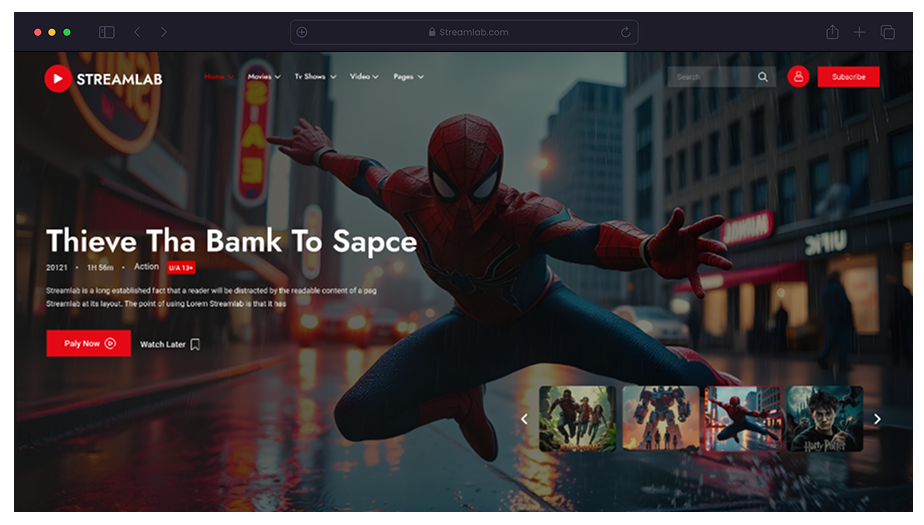924x525 pixels.
Task: Click the browser share icon
Action: click(x=831, y=32)
